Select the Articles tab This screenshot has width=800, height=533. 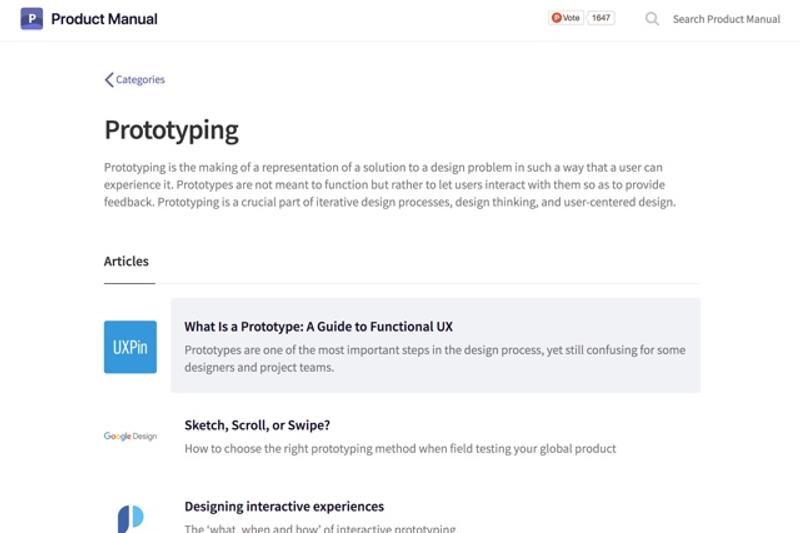tap(126, 261)
